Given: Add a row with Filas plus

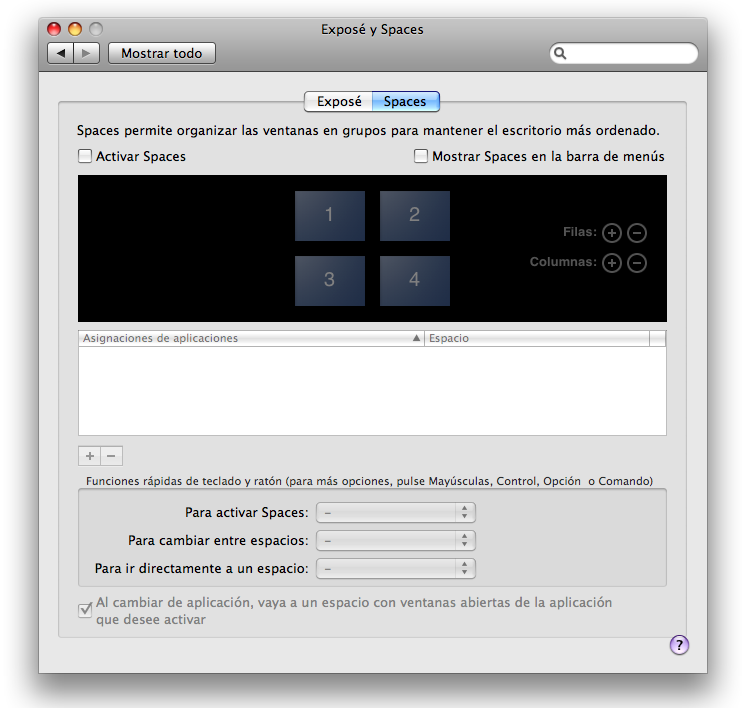Looking at the screenshot, I should [x=611, y=233].
